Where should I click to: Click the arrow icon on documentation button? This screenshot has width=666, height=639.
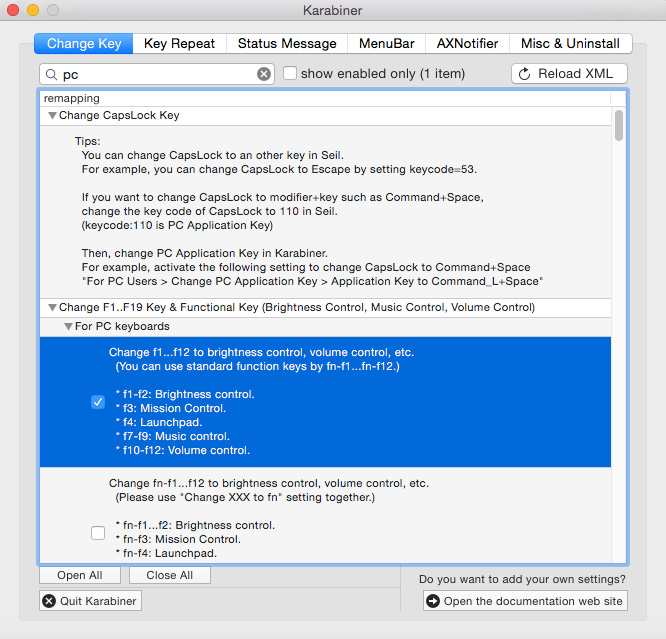coord(433,601)
